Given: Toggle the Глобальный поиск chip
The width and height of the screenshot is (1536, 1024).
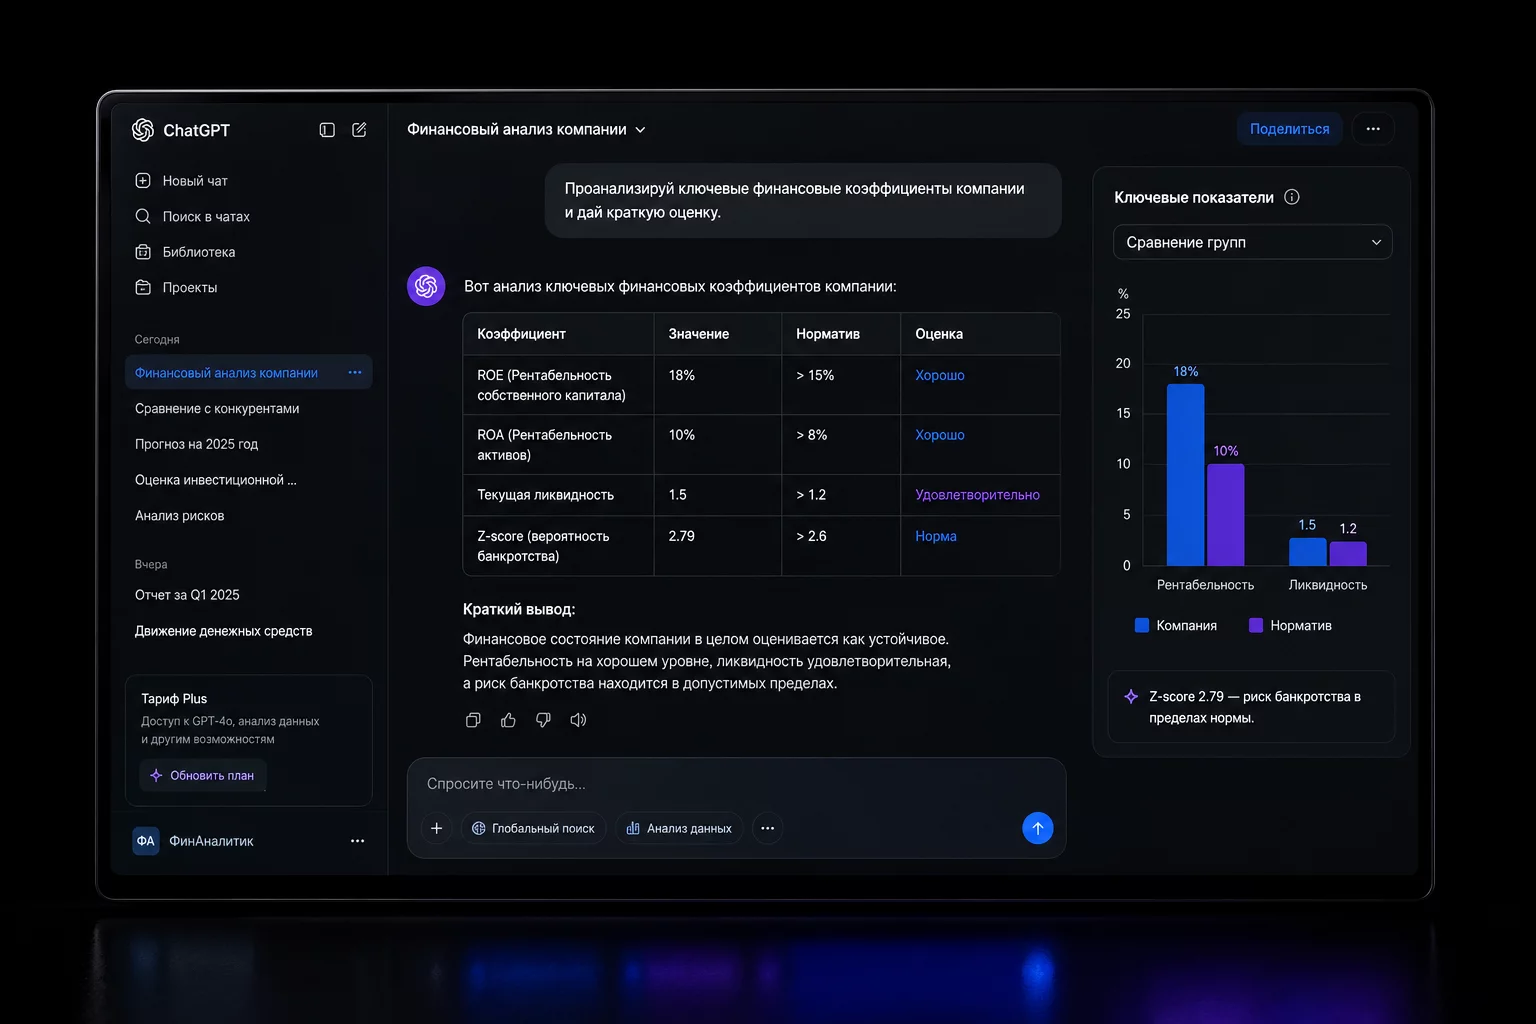Looking at the screenshot, I should click(533, 828).
